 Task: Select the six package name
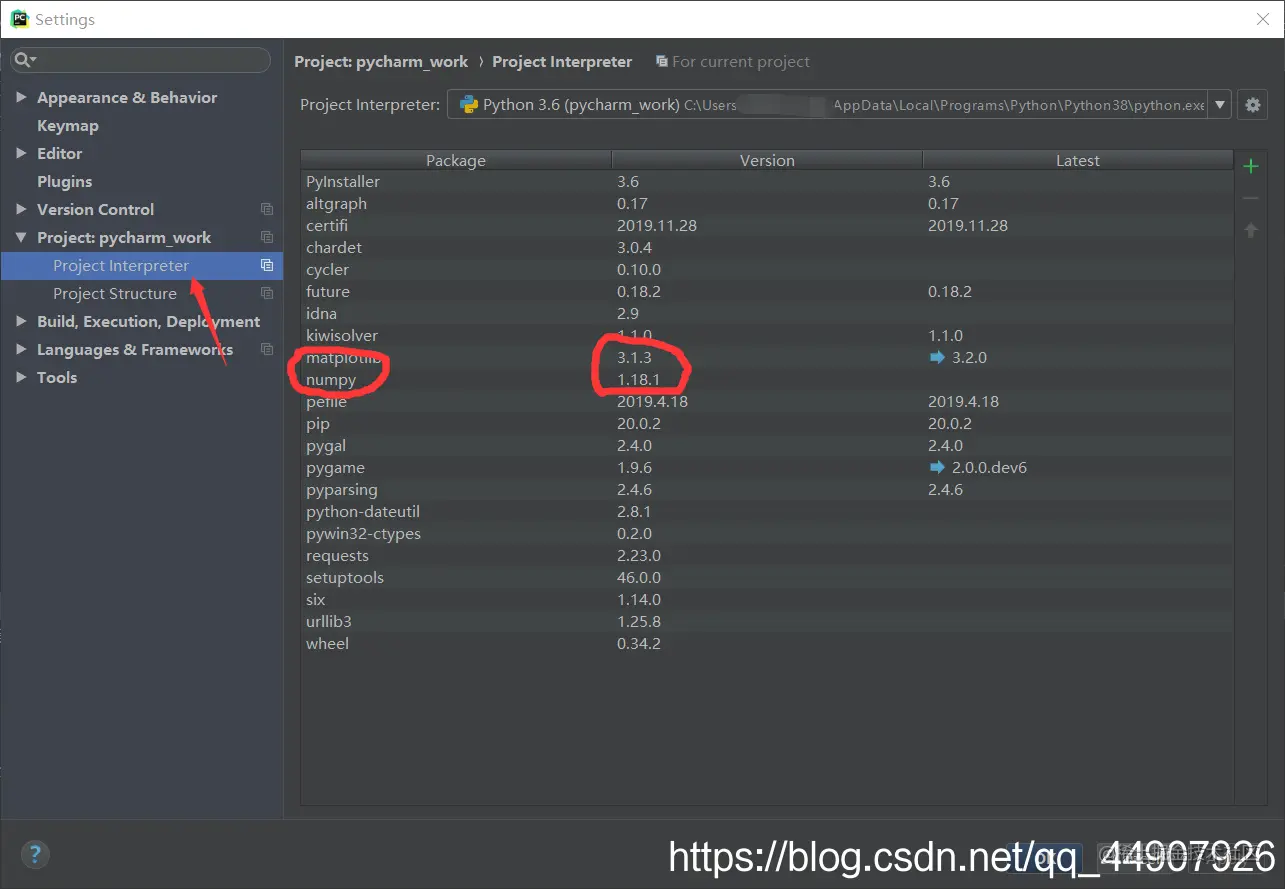(316, 599)
